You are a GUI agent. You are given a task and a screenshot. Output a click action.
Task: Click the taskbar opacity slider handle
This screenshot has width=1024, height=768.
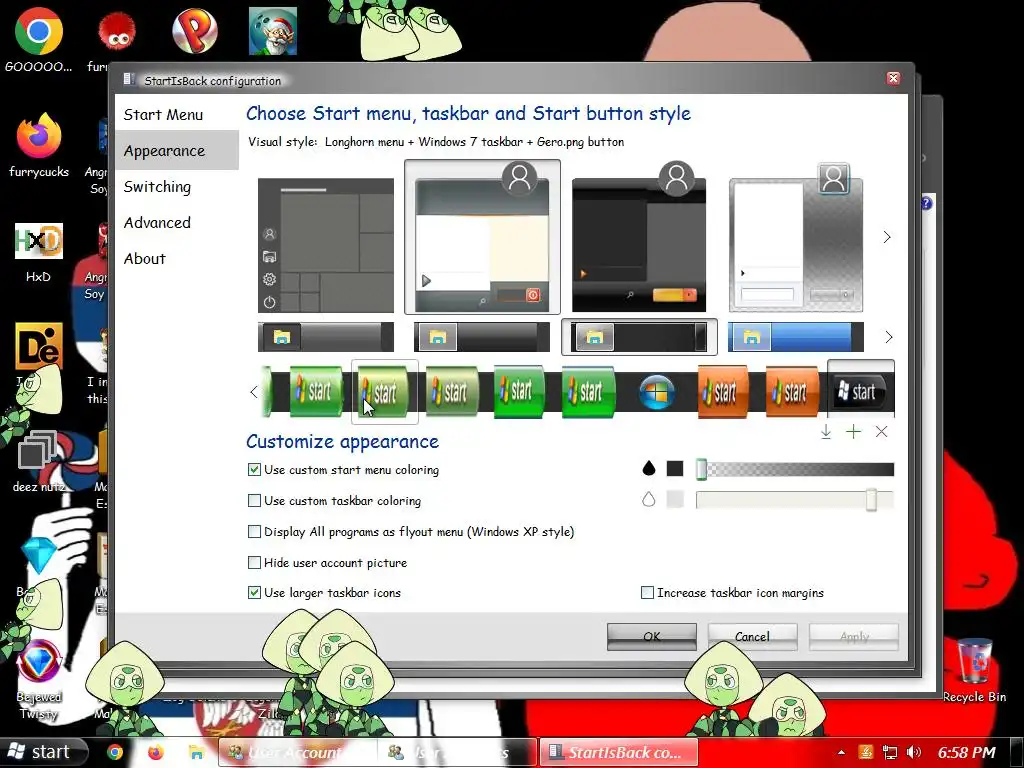click(x=871, y=500)
